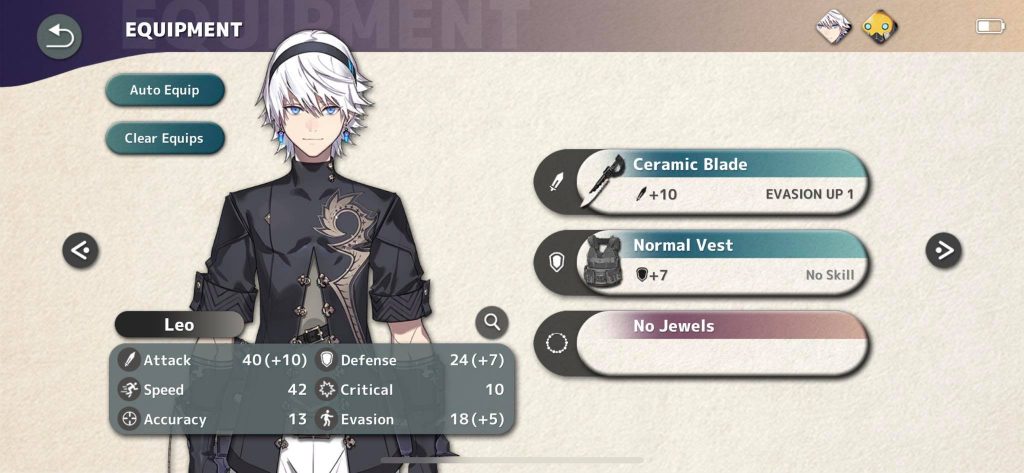The image size is (1024, 473).
Task: Tap the armor slot shield icon
Action: tap(556, 263)
